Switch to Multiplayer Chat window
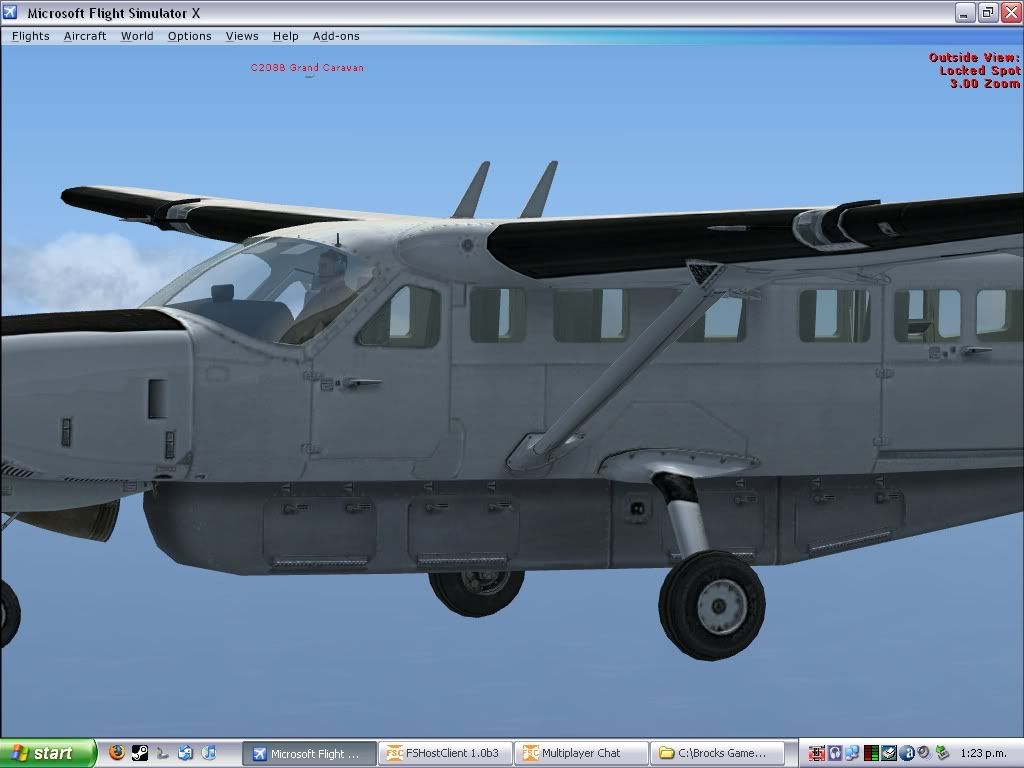 click(582, 753)
